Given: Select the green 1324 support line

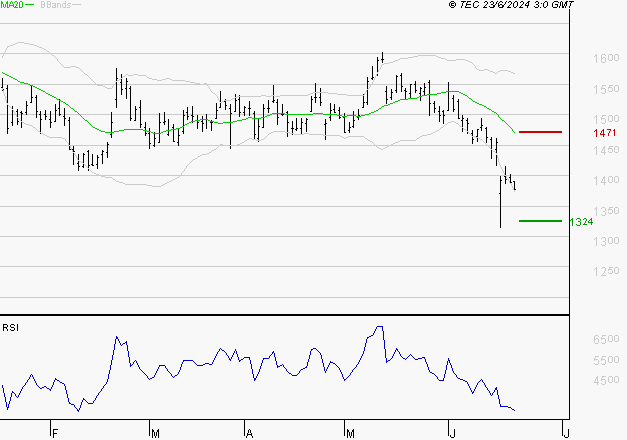Looking at the screenshot, I should 540,221.
